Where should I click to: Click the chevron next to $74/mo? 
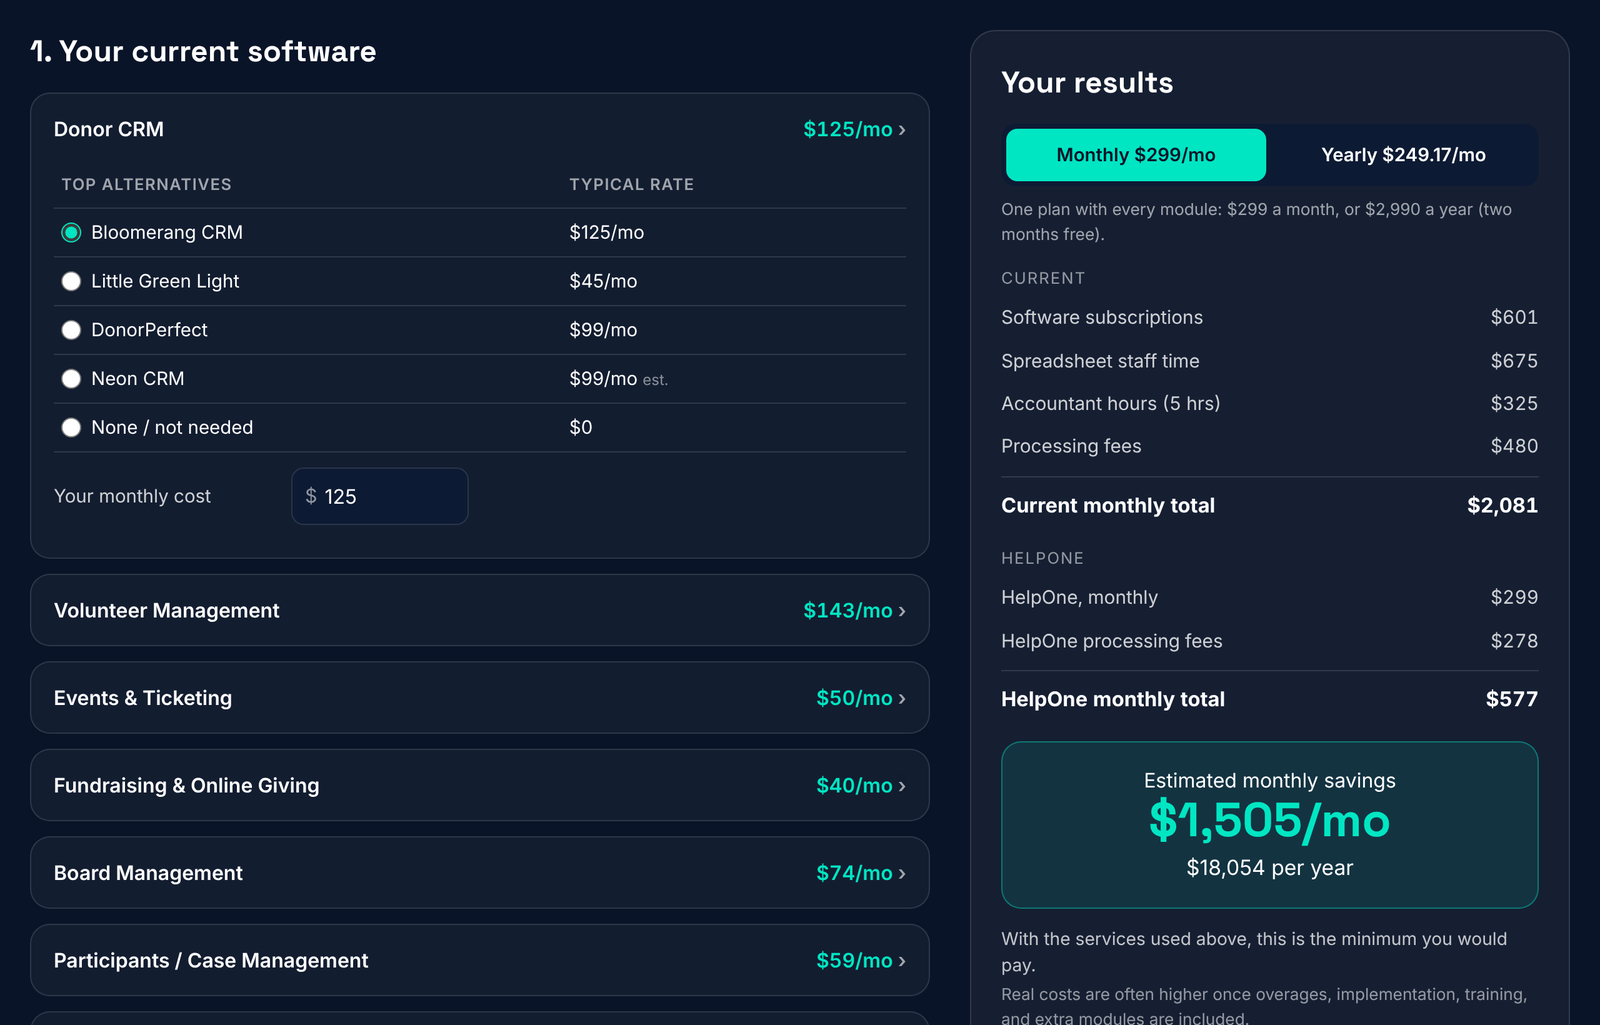tap(902, 874)
